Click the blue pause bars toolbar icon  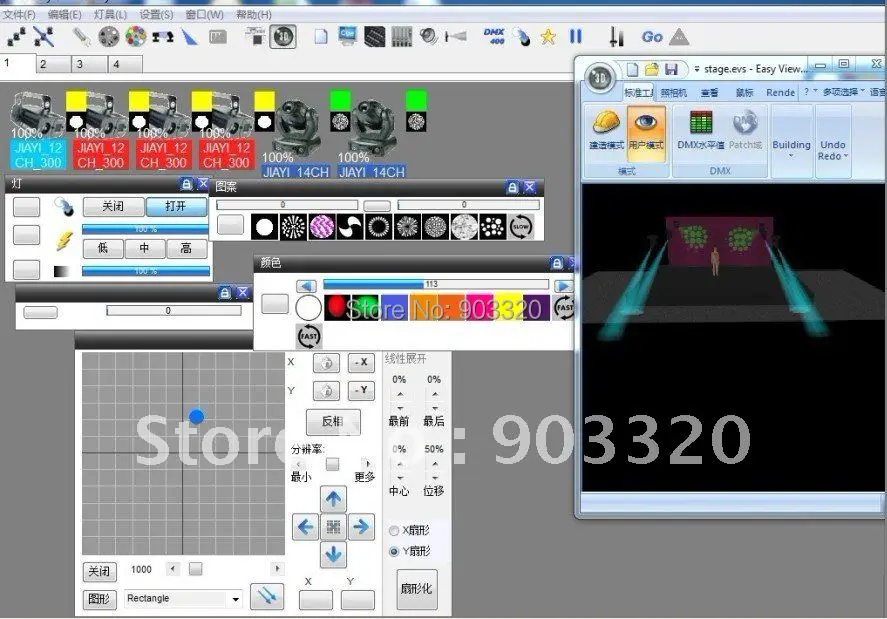pyautogui.click(x=576, y=37)
